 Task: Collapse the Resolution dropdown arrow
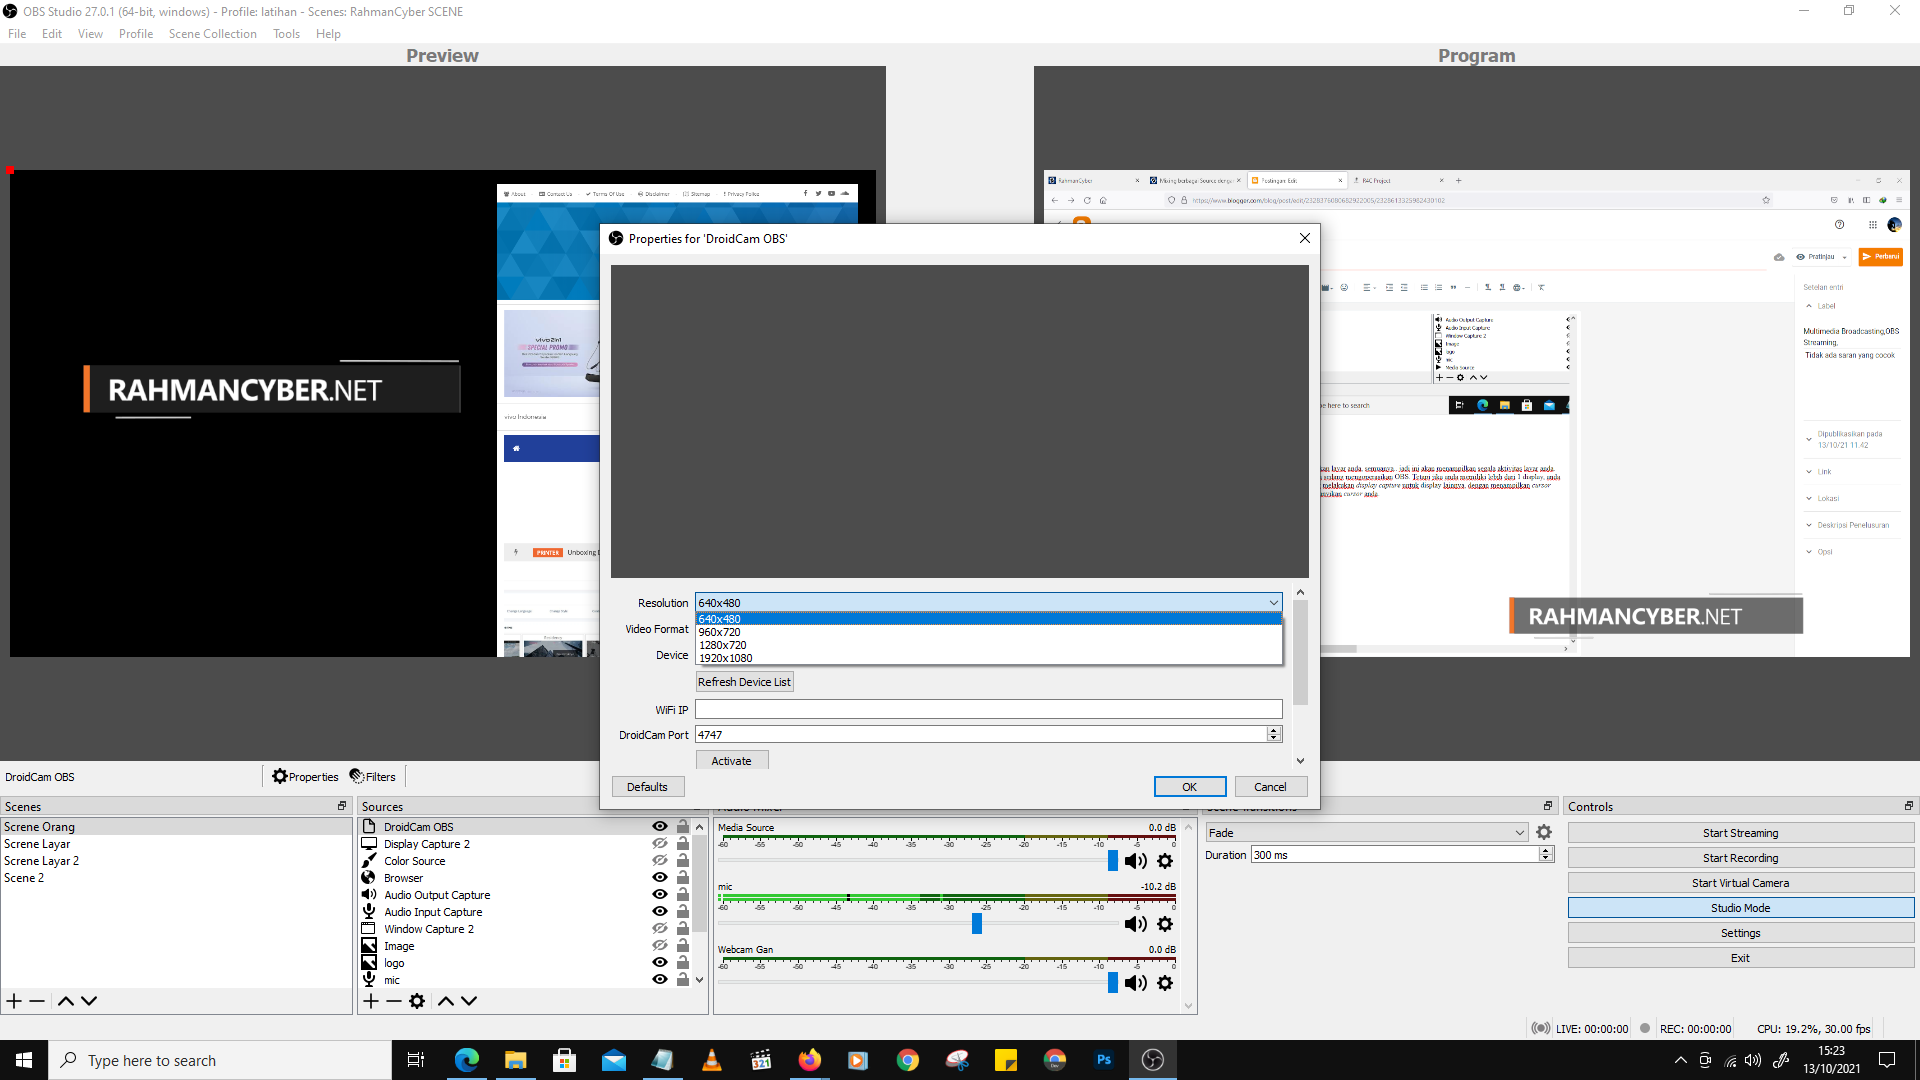tap(1273, 603)
